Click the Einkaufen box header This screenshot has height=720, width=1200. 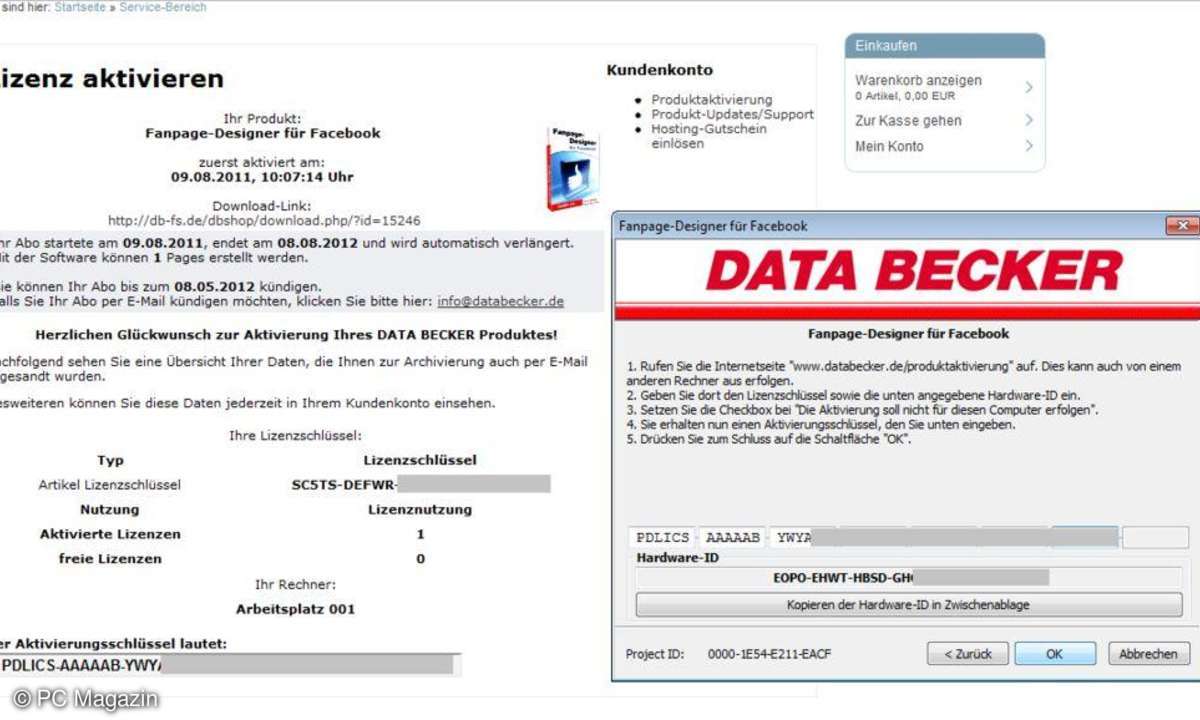tap(945, 46)
